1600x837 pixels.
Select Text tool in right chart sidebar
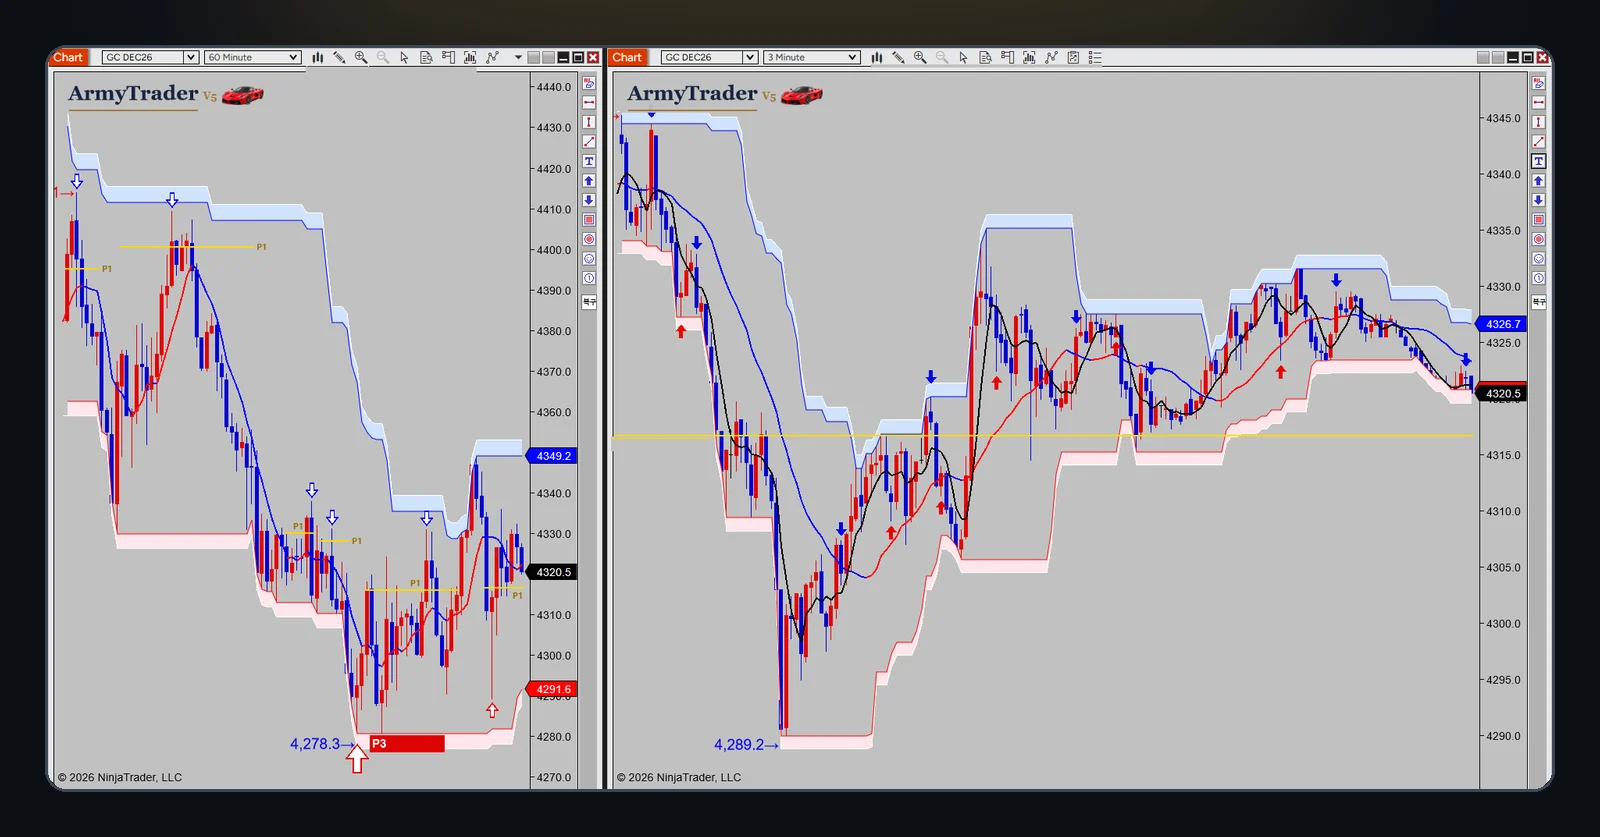tap(1538, 161)
